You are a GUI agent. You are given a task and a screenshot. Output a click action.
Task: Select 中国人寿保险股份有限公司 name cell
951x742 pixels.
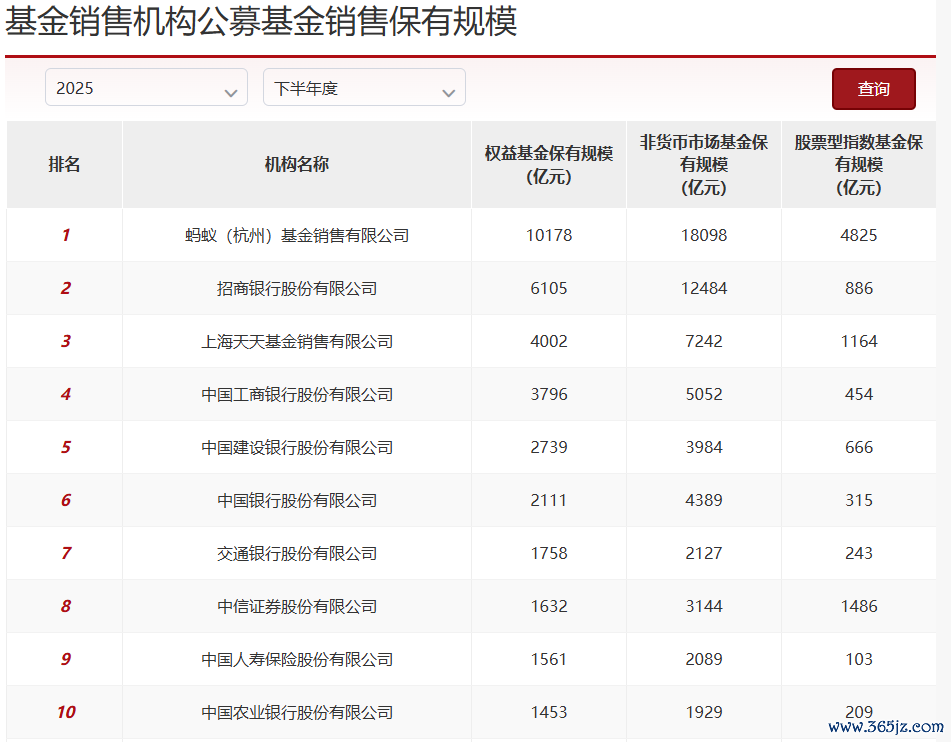(x=297, y=659)
